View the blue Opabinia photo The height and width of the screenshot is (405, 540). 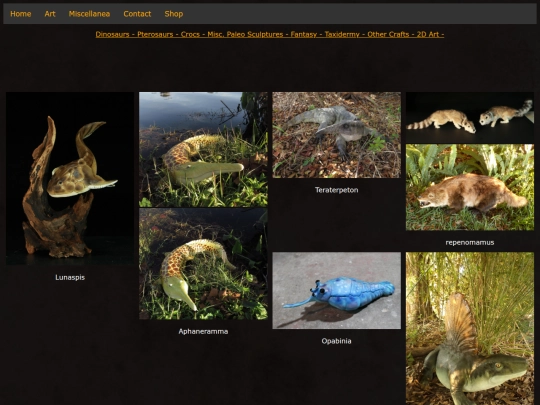(x=336, y=291)
